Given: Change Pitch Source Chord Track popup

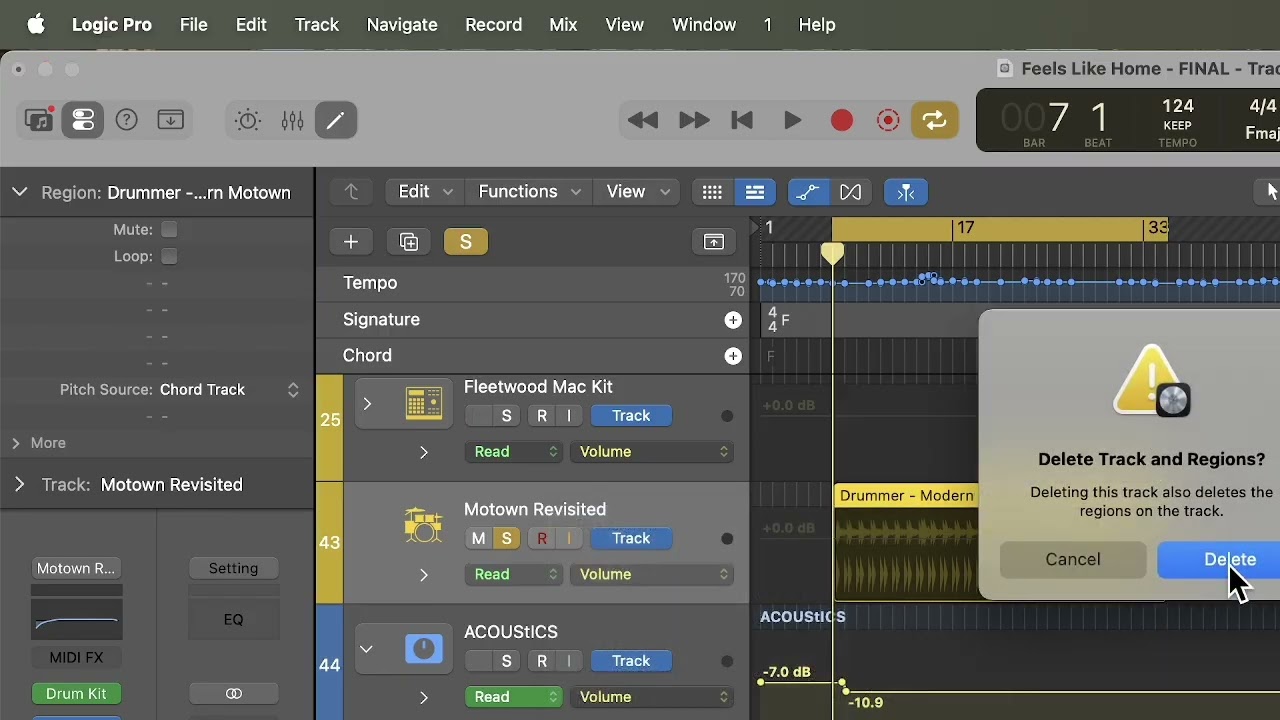Looking at the screenshot, I should point(230,390).
